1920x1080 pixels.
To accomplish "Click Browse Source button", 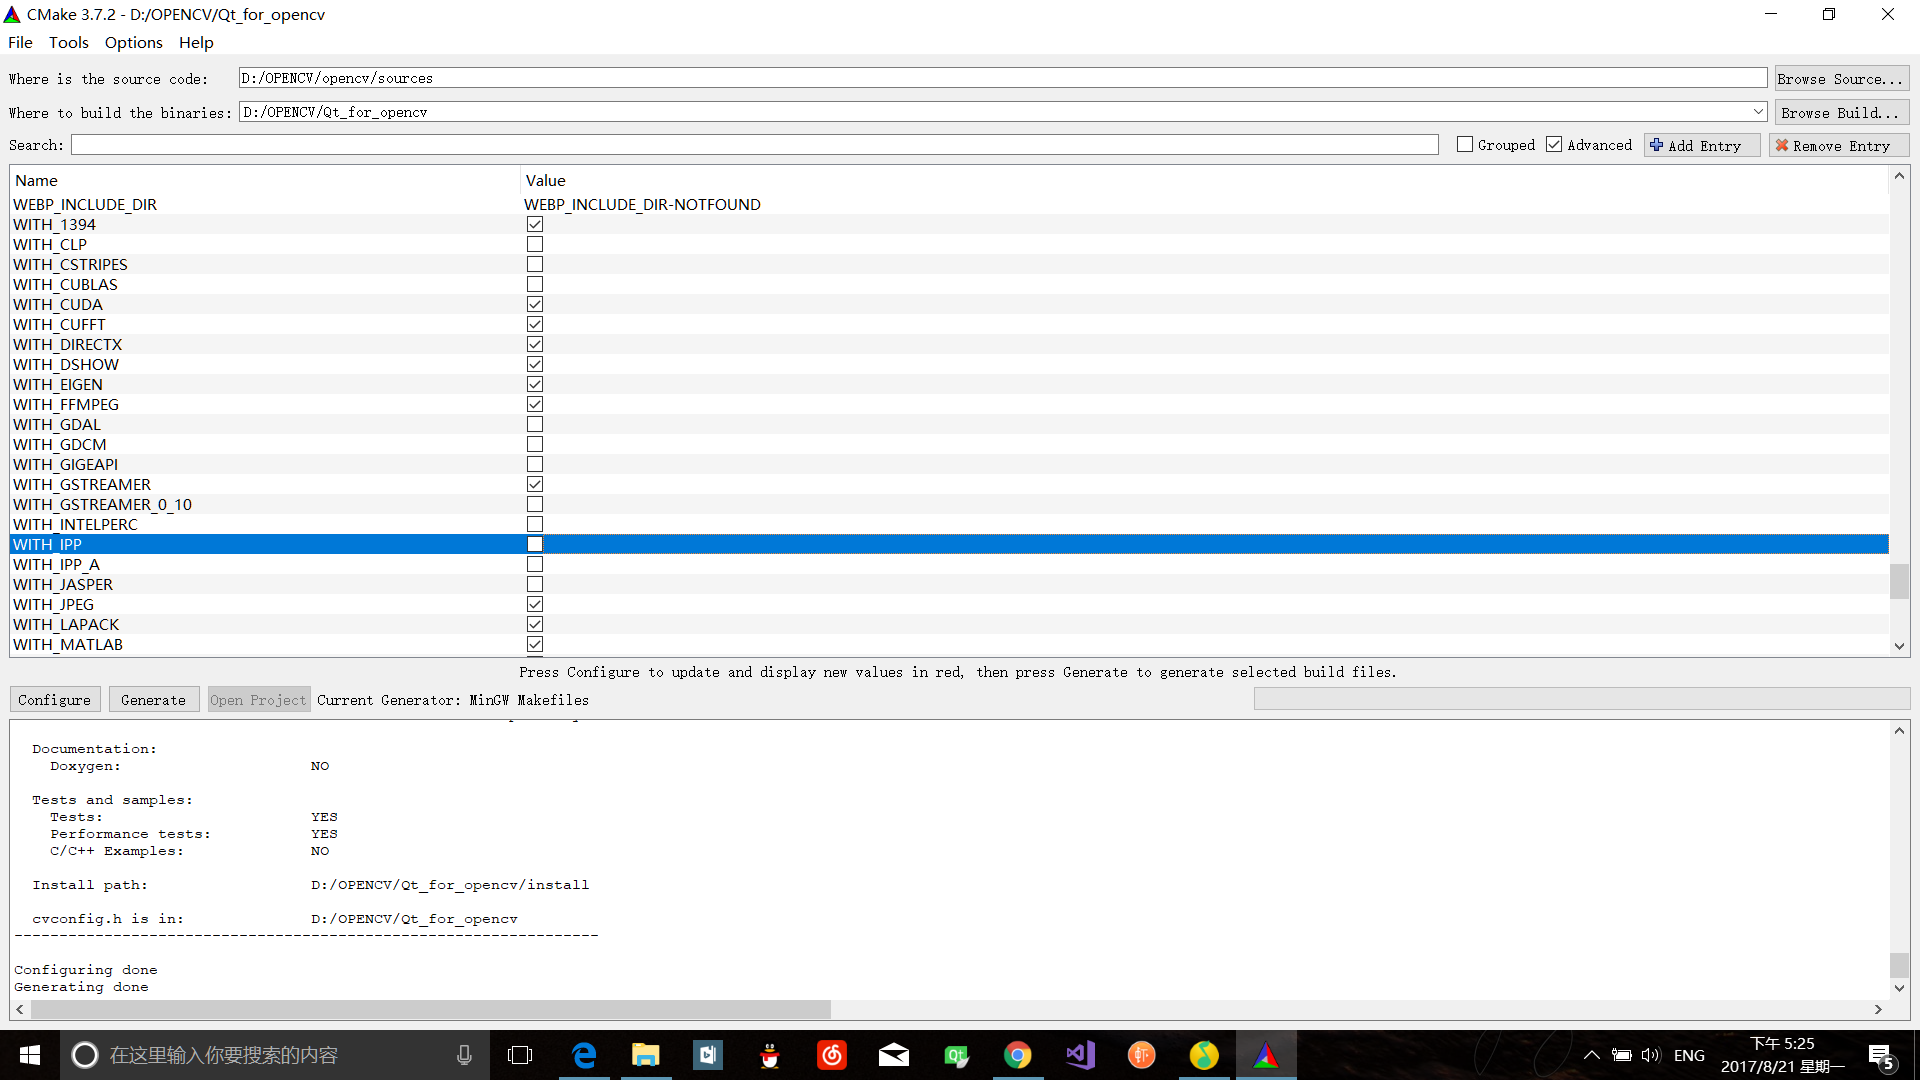I will tap(1841, 79).
